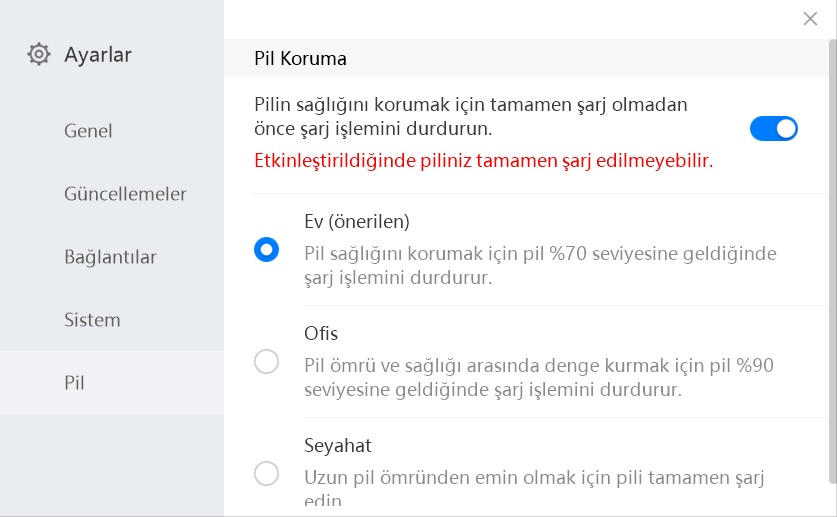Select the Pil sidebar item

click(75, 383)
